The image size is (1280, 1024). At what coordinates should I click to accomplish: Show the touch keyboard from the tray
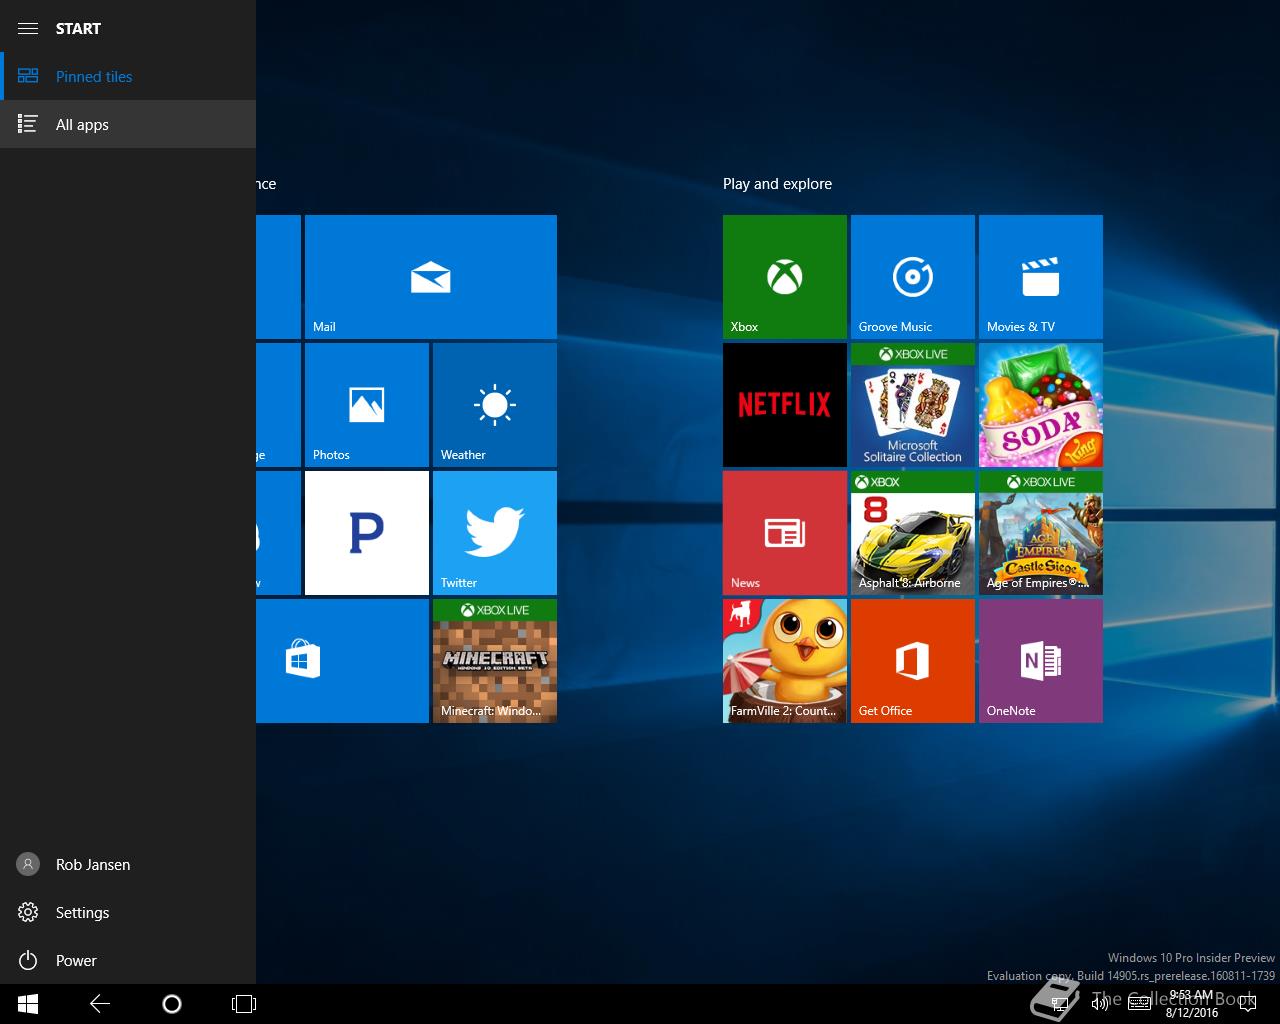pyautogui.click(x=1139, y=1004)
